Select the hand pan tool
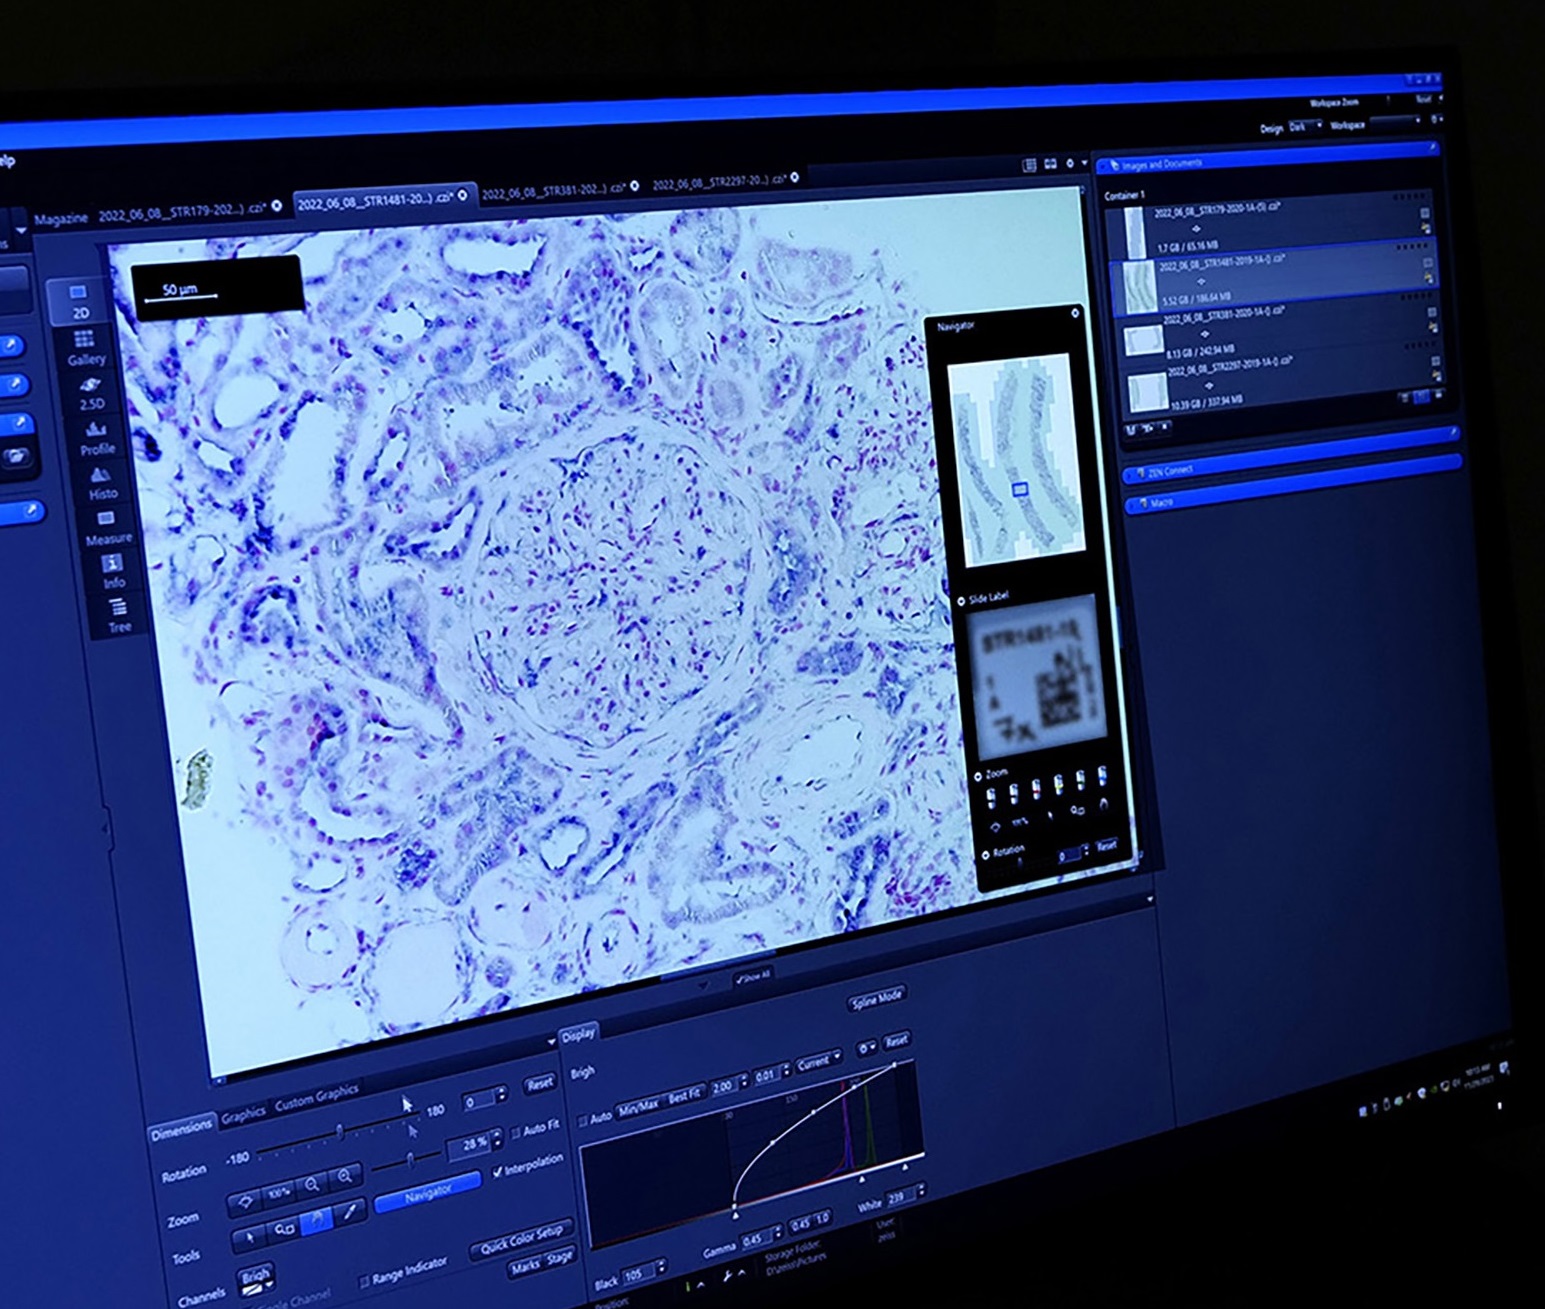Screen dimensions: 1545x1309 pos(316,1221)
